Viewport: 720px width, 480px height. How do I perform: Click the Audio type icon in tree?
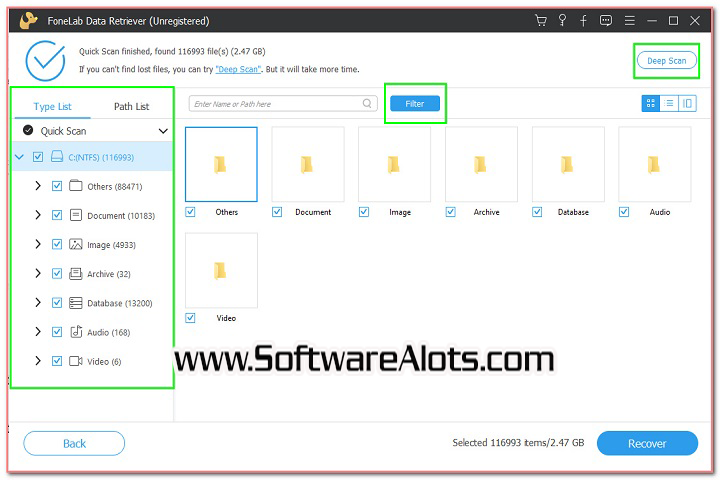[x=76, y=332]
